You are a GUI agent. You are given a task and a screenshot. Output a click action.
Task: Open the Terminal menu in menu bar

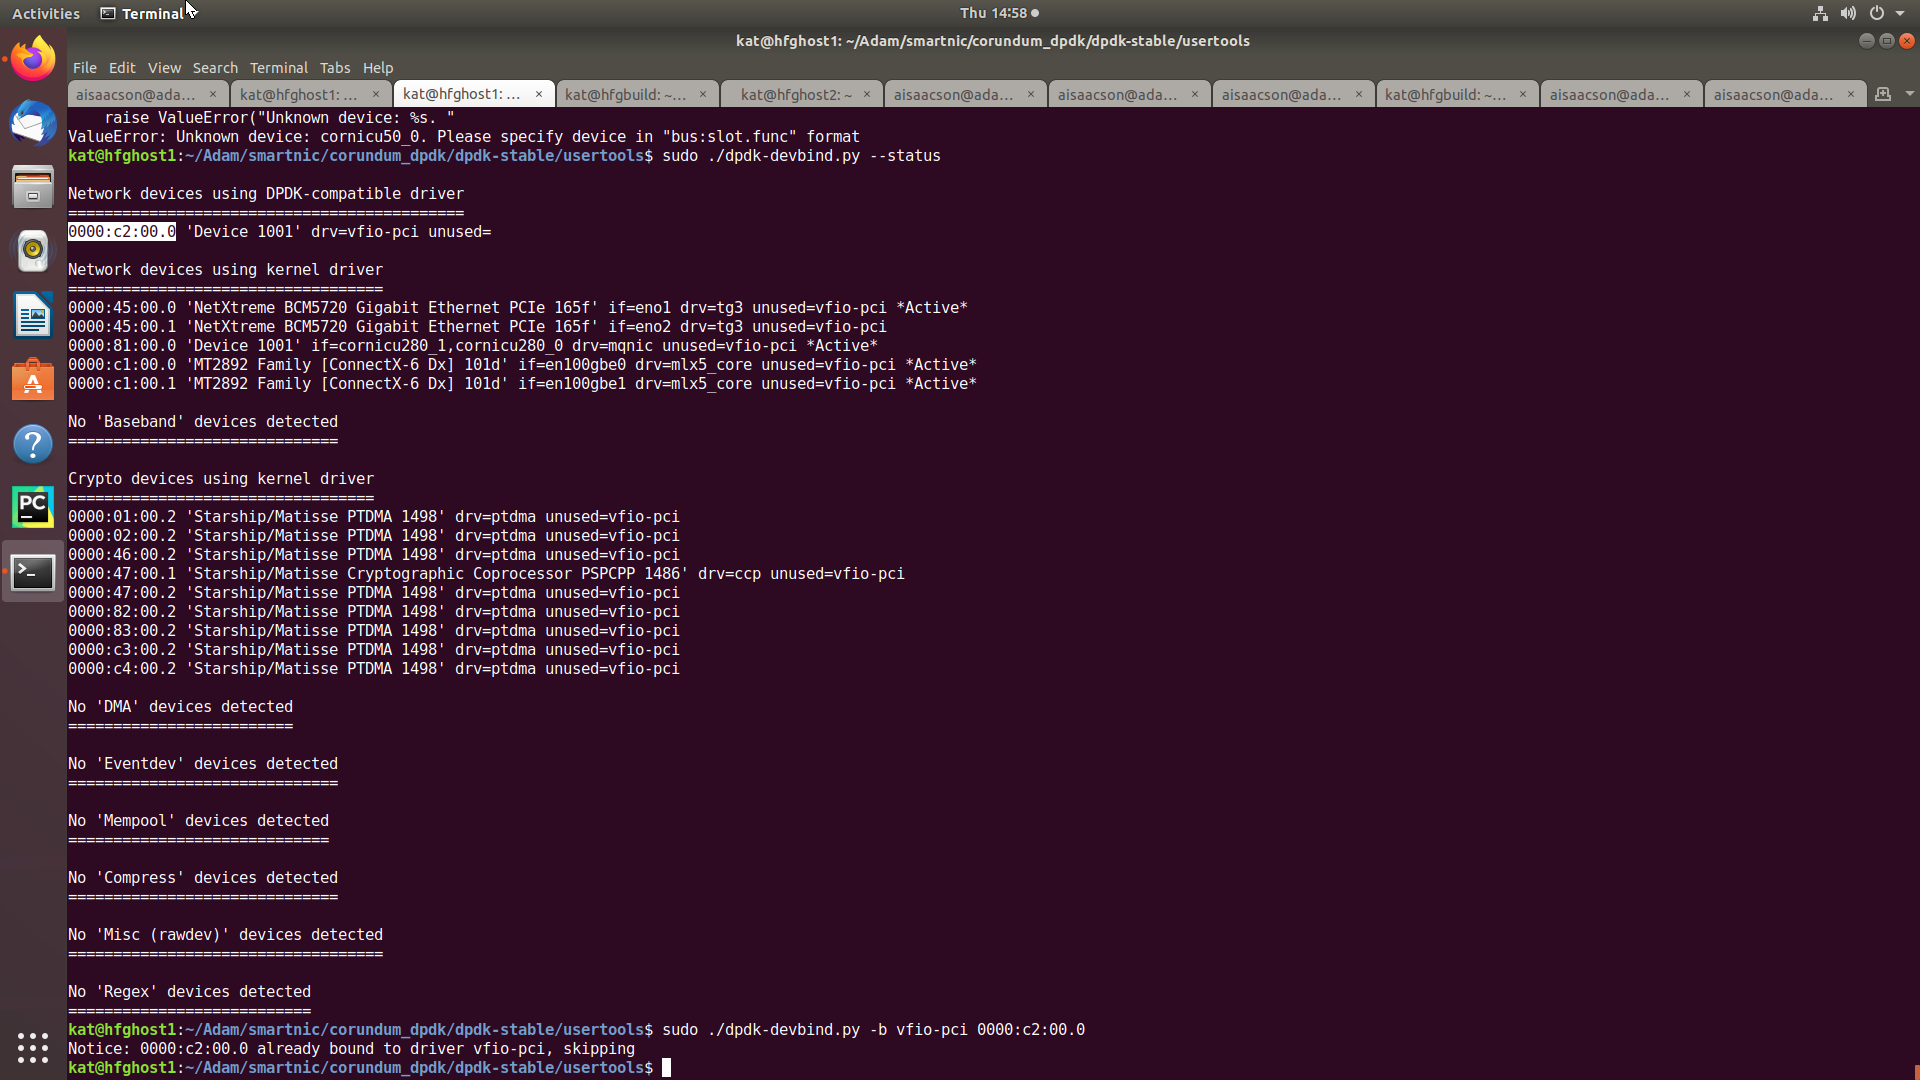click(278, 68)
